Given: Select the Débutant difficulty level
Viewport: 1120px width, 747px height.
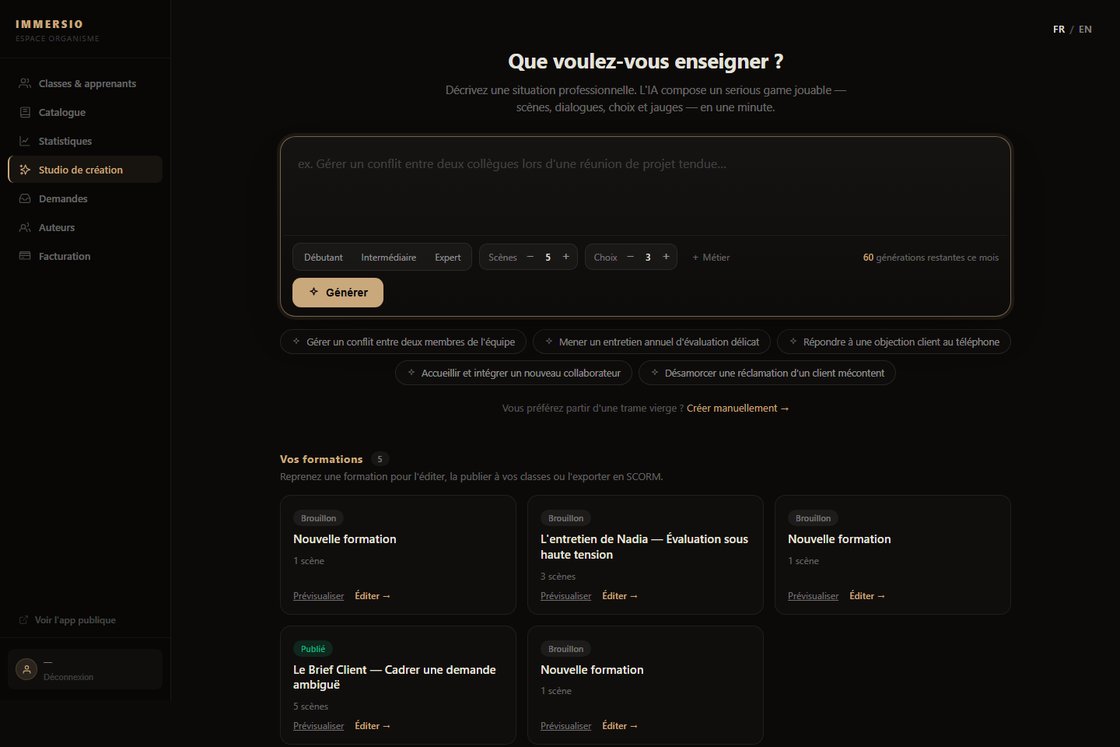Looking at the screenshot, I should [x=323, y=257].
